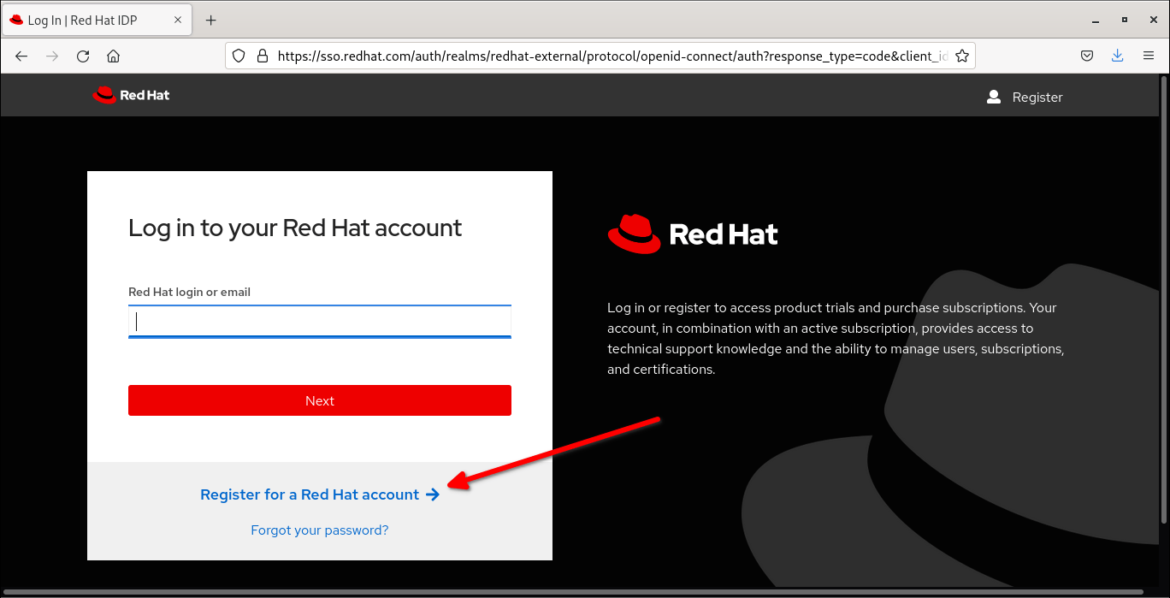The image size is (1170, 598).
Task: Go to the browser home page
Action: [113, 55]
